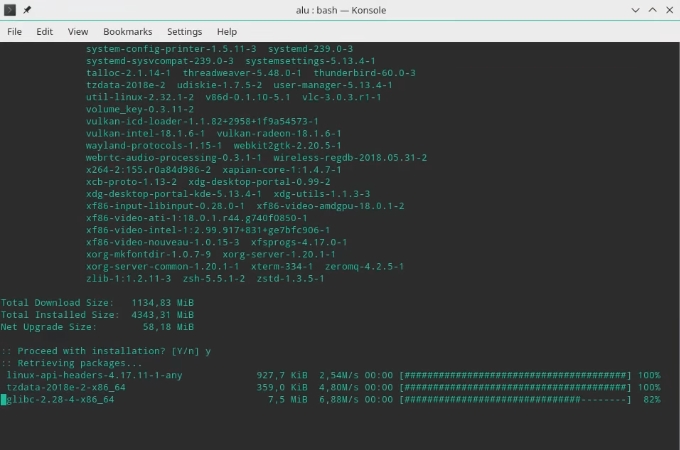Viewport: 680px width, 450px height.
Task: Click the linux-api-headers download line
Action: (333, 375)
